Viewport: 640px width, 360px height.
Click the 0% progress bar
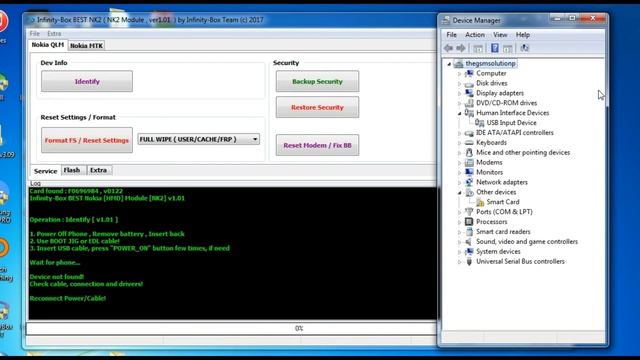click(231, 328)
